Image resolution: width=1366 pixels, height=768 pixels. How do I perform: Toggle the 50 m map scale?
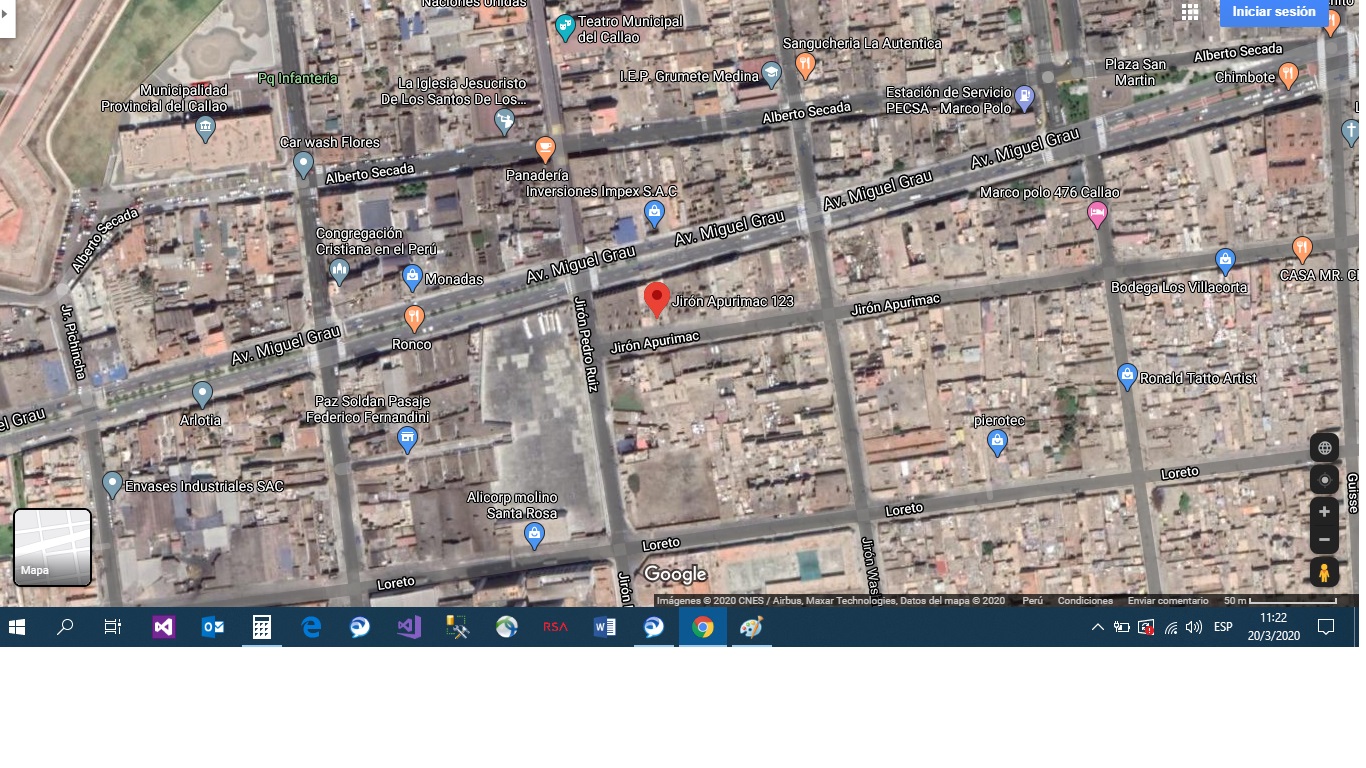(1280, 601)
